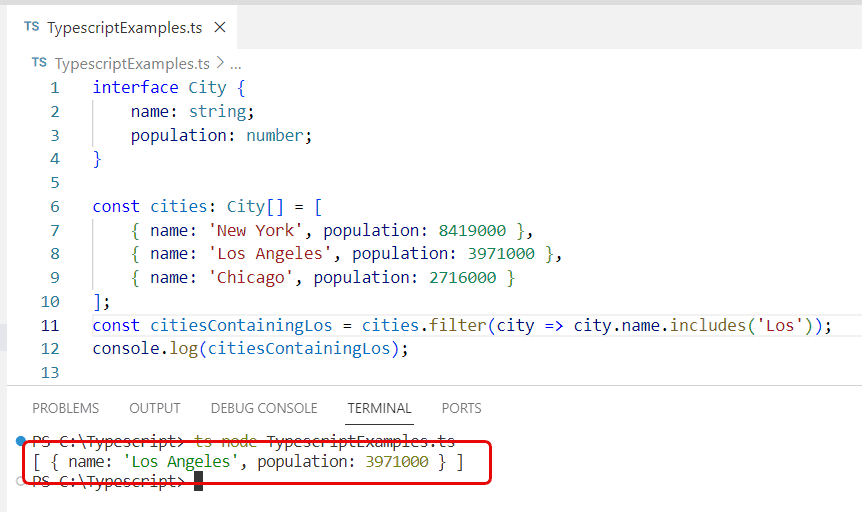Click the TS file icon in the tab
862x512 pixels.
tap(32, 26)
